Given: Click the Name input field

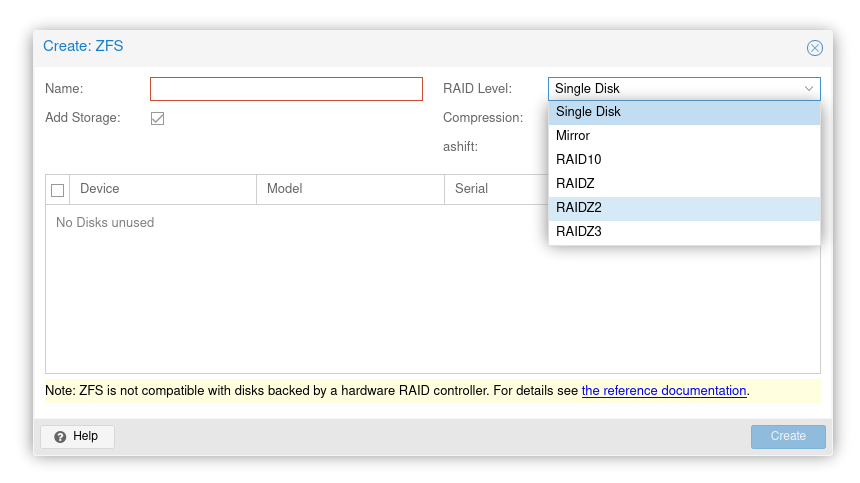Looking at the screenshot, I should coord(286,89).
